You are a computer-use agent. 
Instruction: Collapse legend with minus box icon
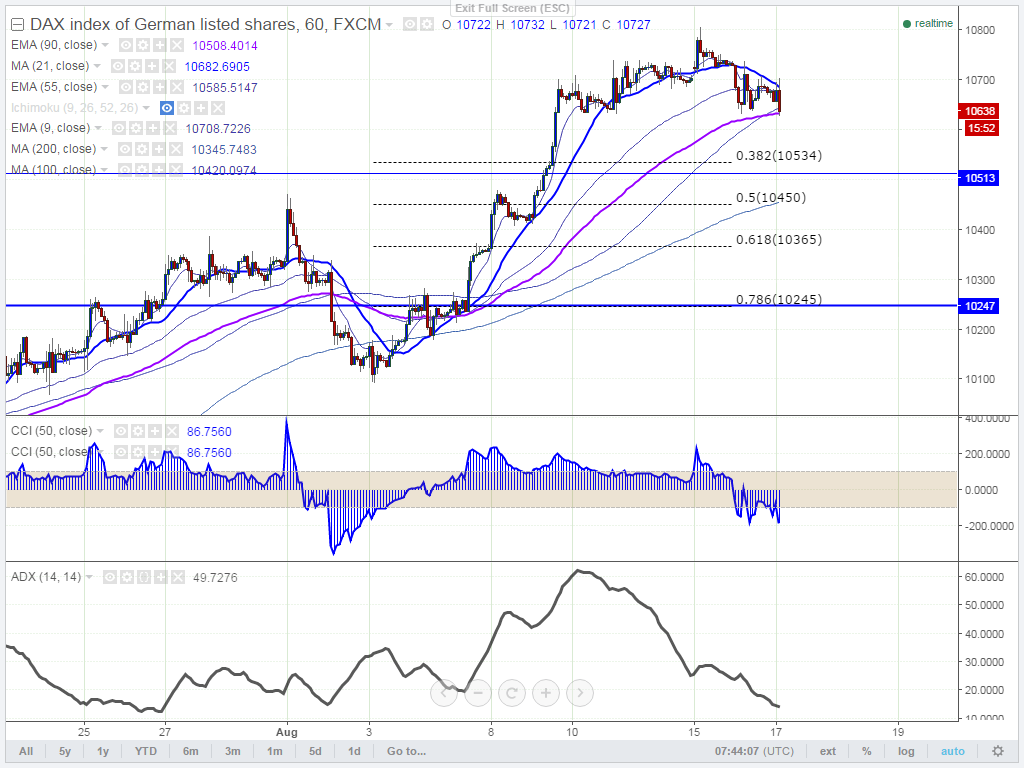18,25
